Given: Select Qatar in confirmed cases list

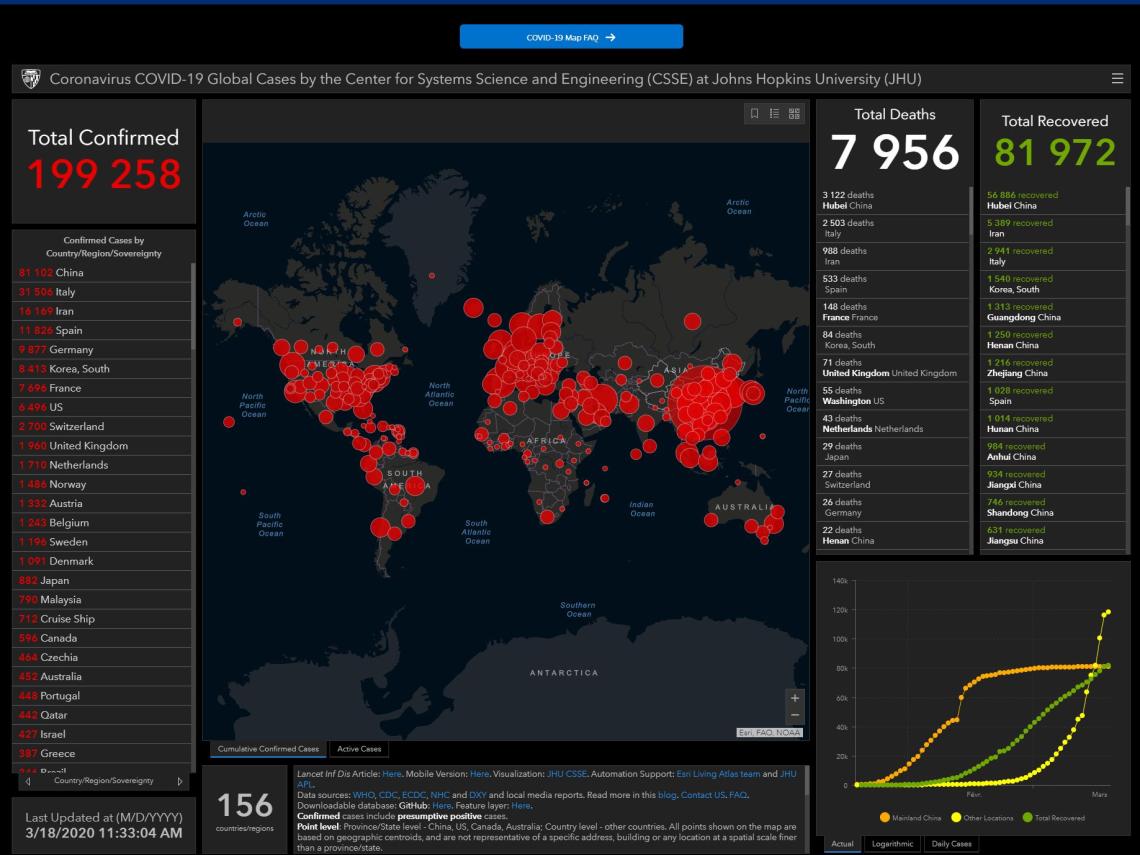Looking at the screenshot, I should (x=103, y=715).
